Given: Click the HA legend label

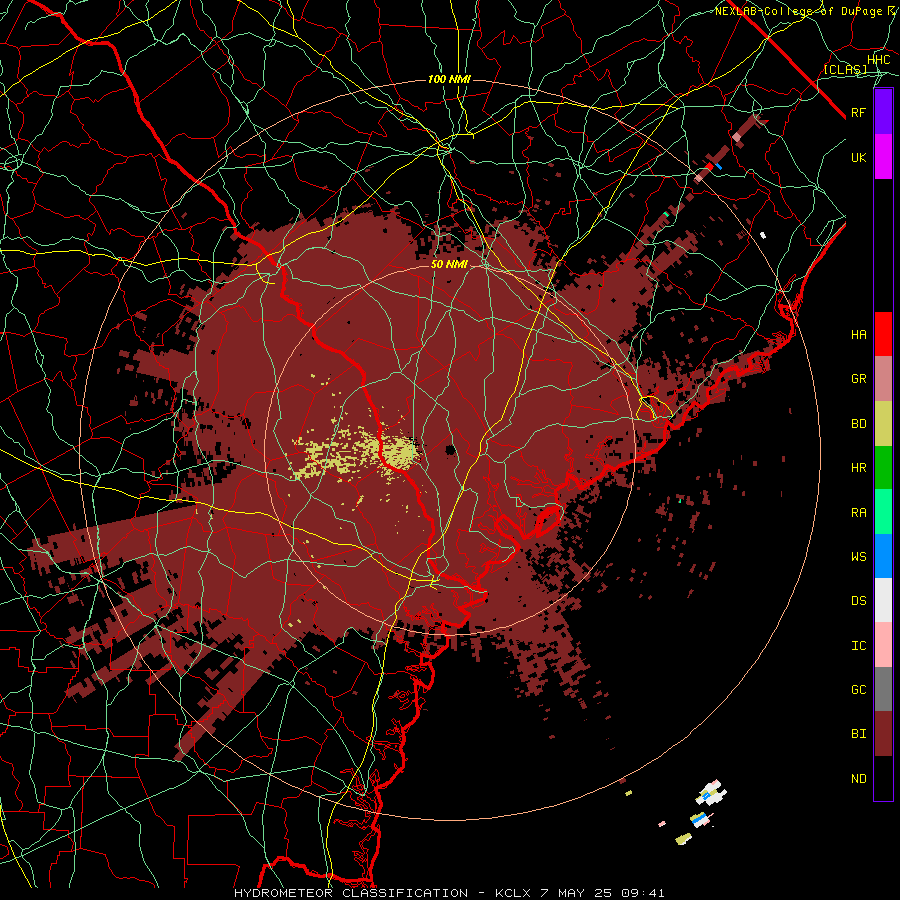Looking at the screenshot, I should (x=858, y=334).
